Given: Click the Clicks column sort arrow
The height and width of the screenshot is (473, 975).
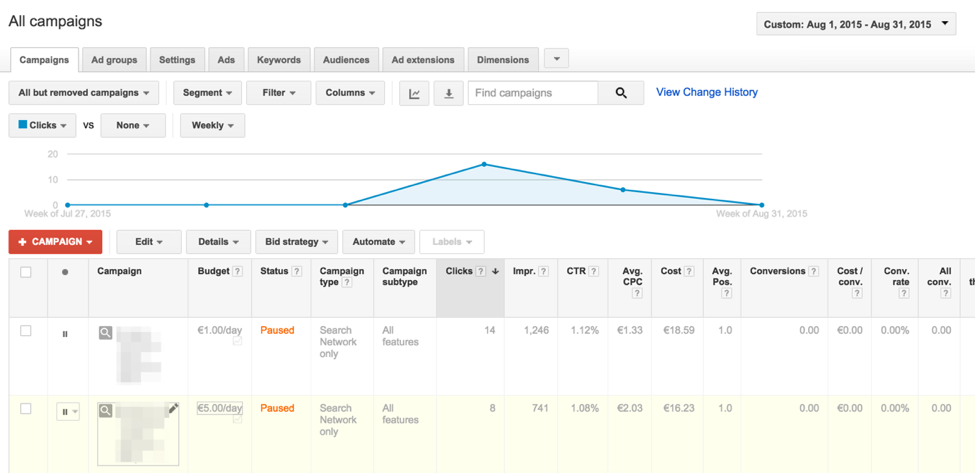Looking at the screenshot, I should 495,272.
